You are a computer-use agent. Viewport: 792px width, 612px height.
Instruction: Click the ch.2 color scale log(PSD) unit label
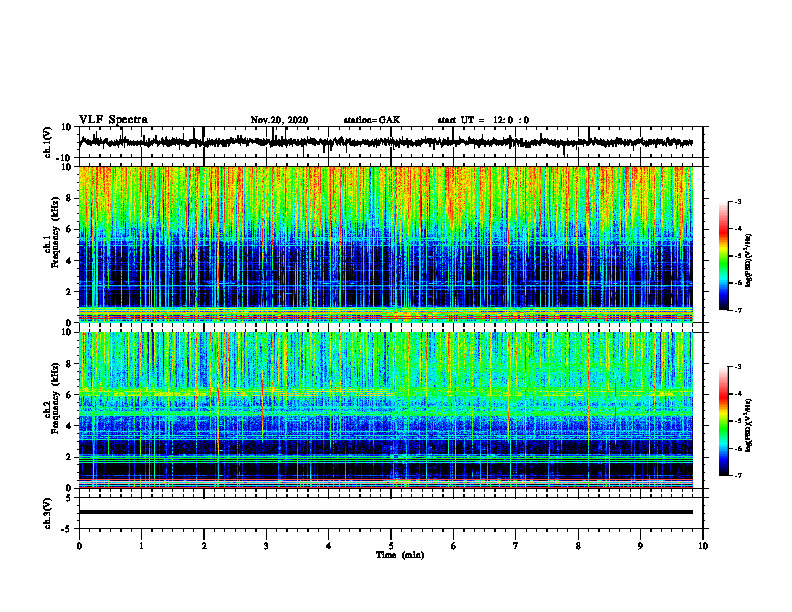tap(749, 425)
